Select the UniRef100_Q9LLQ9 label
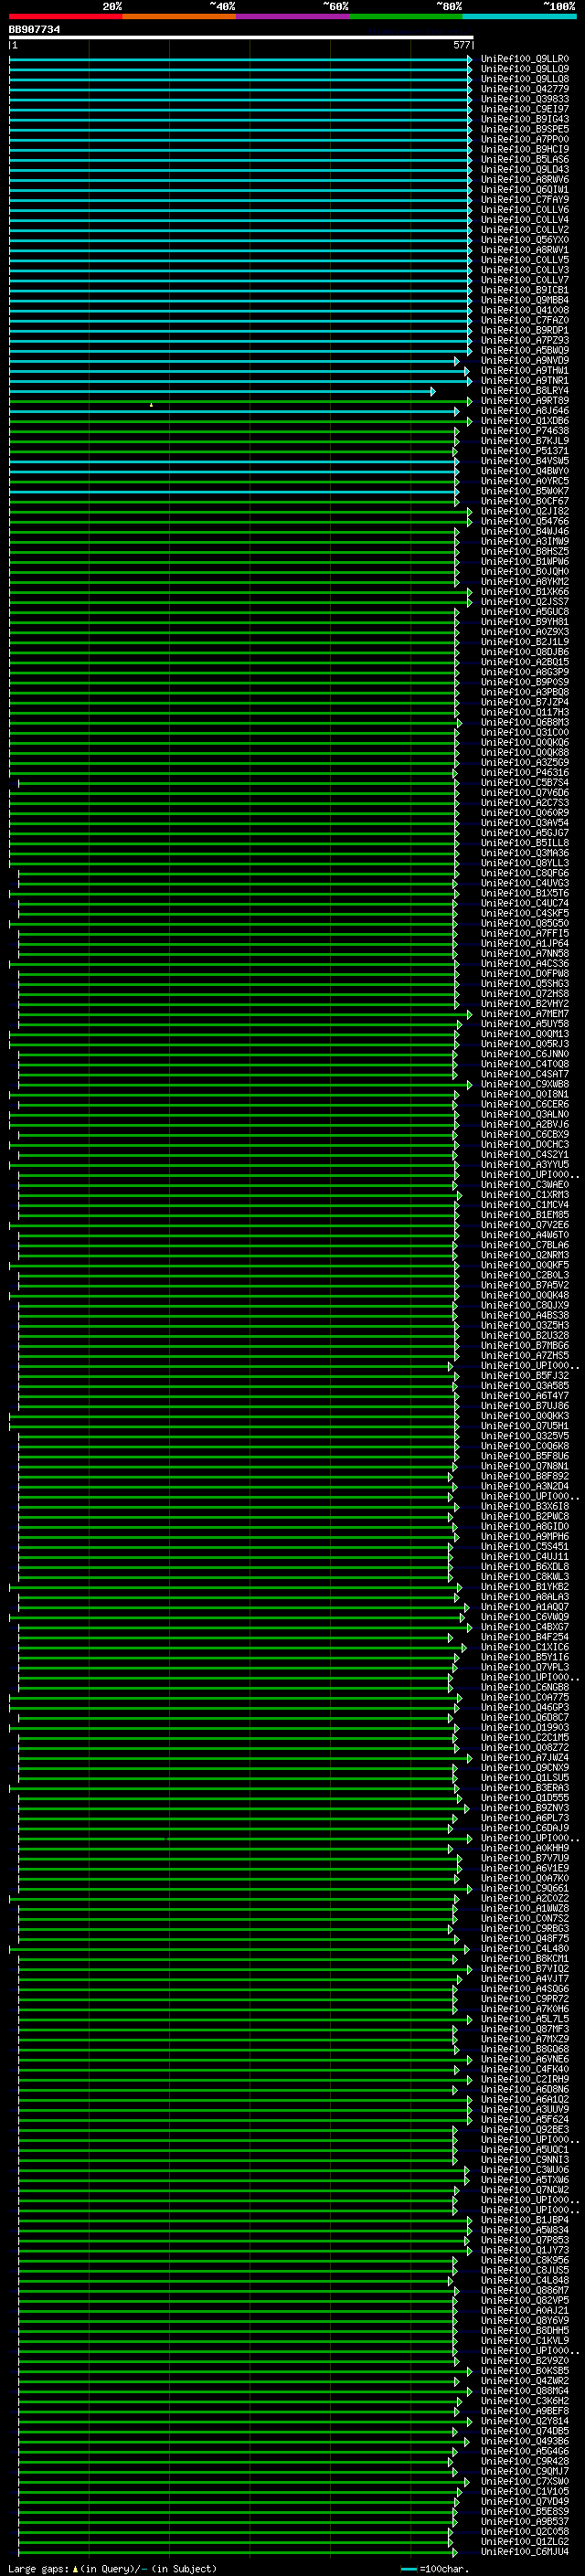 525,69
